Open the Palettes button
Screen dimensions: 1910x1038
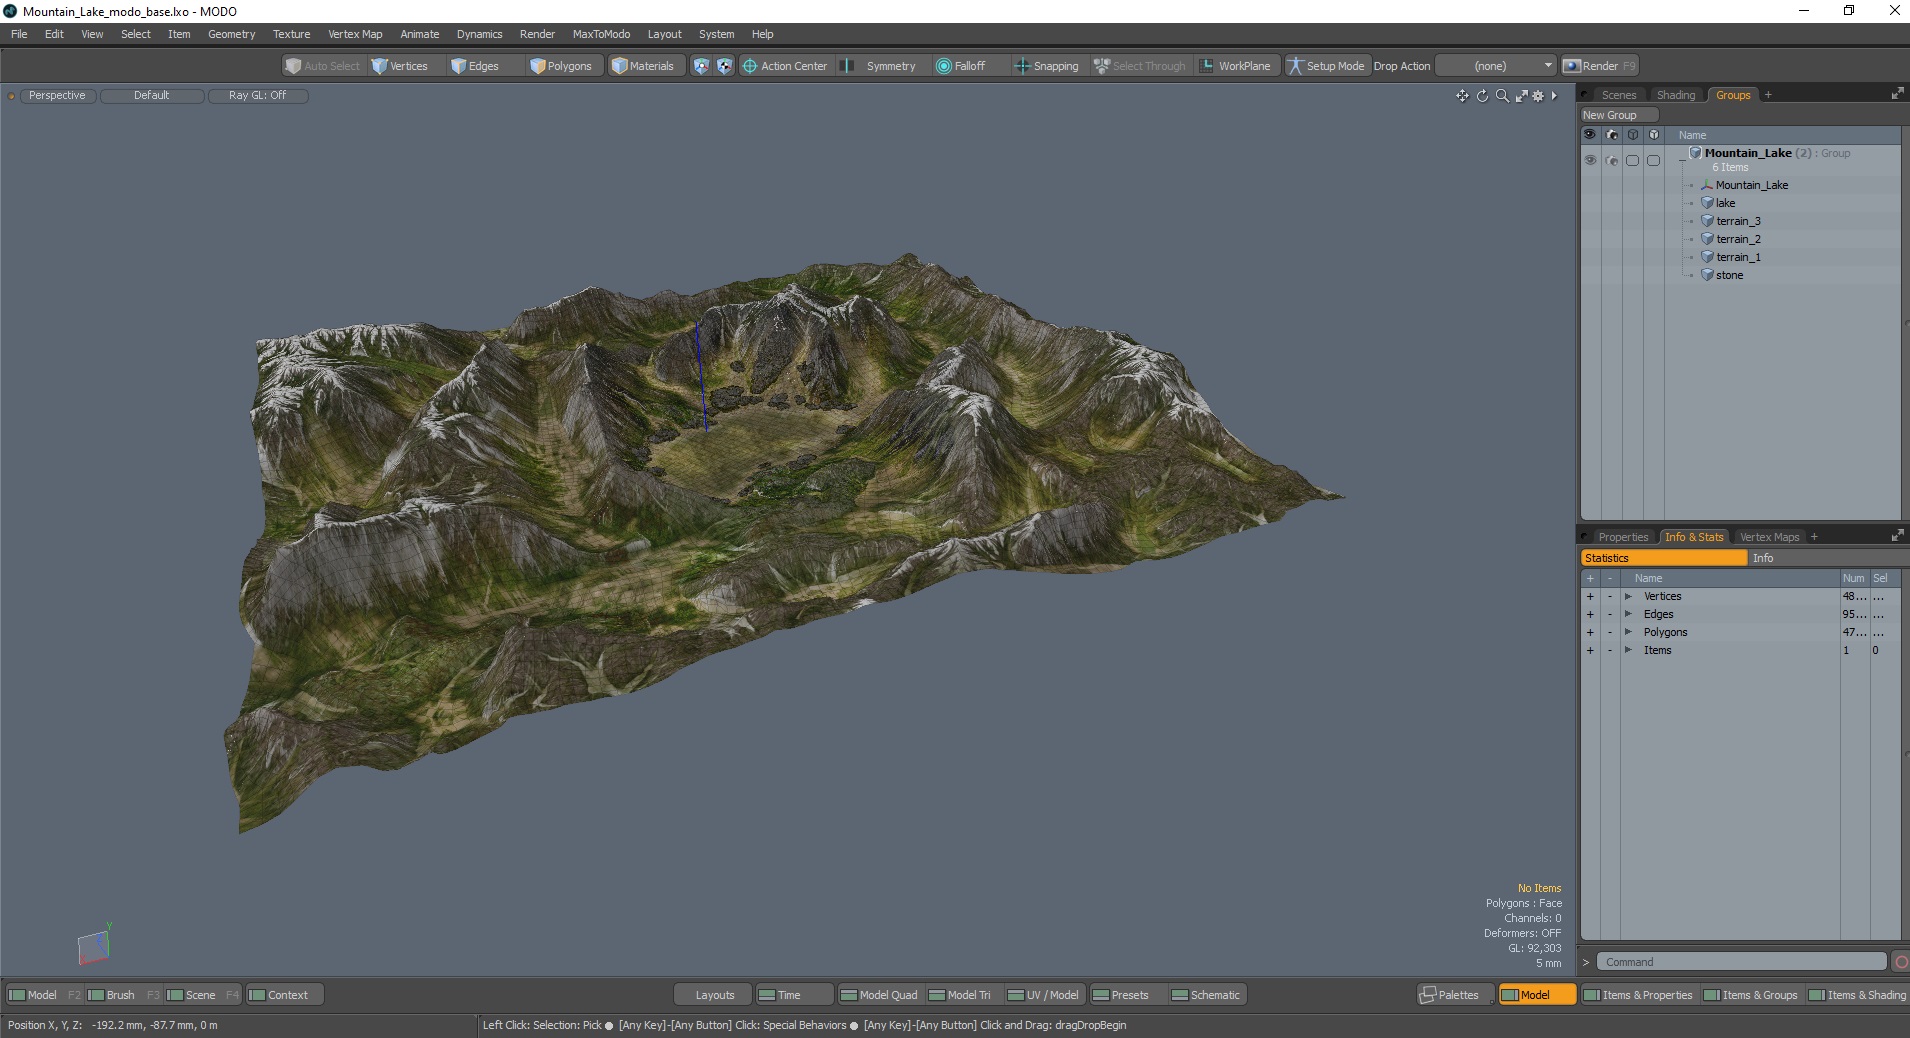click(x=1455, y=995)
